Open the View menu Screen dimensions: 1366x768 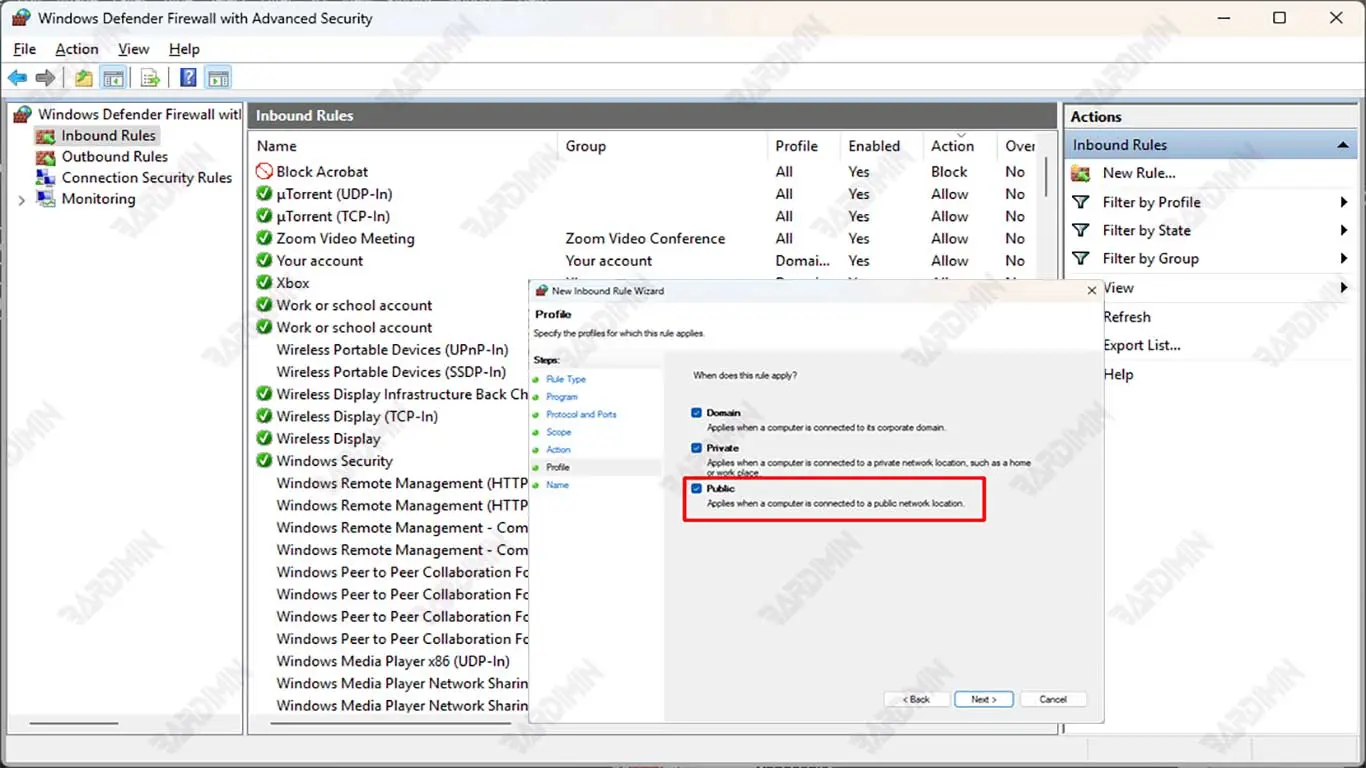click(x=133, y=49)
